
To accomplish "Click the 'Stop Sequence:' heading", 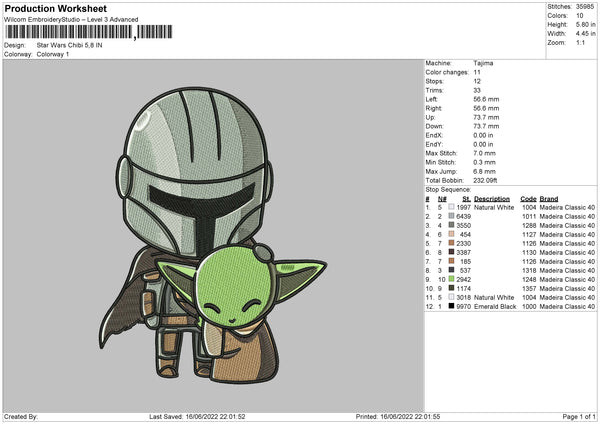I will [x=448, y=189].
